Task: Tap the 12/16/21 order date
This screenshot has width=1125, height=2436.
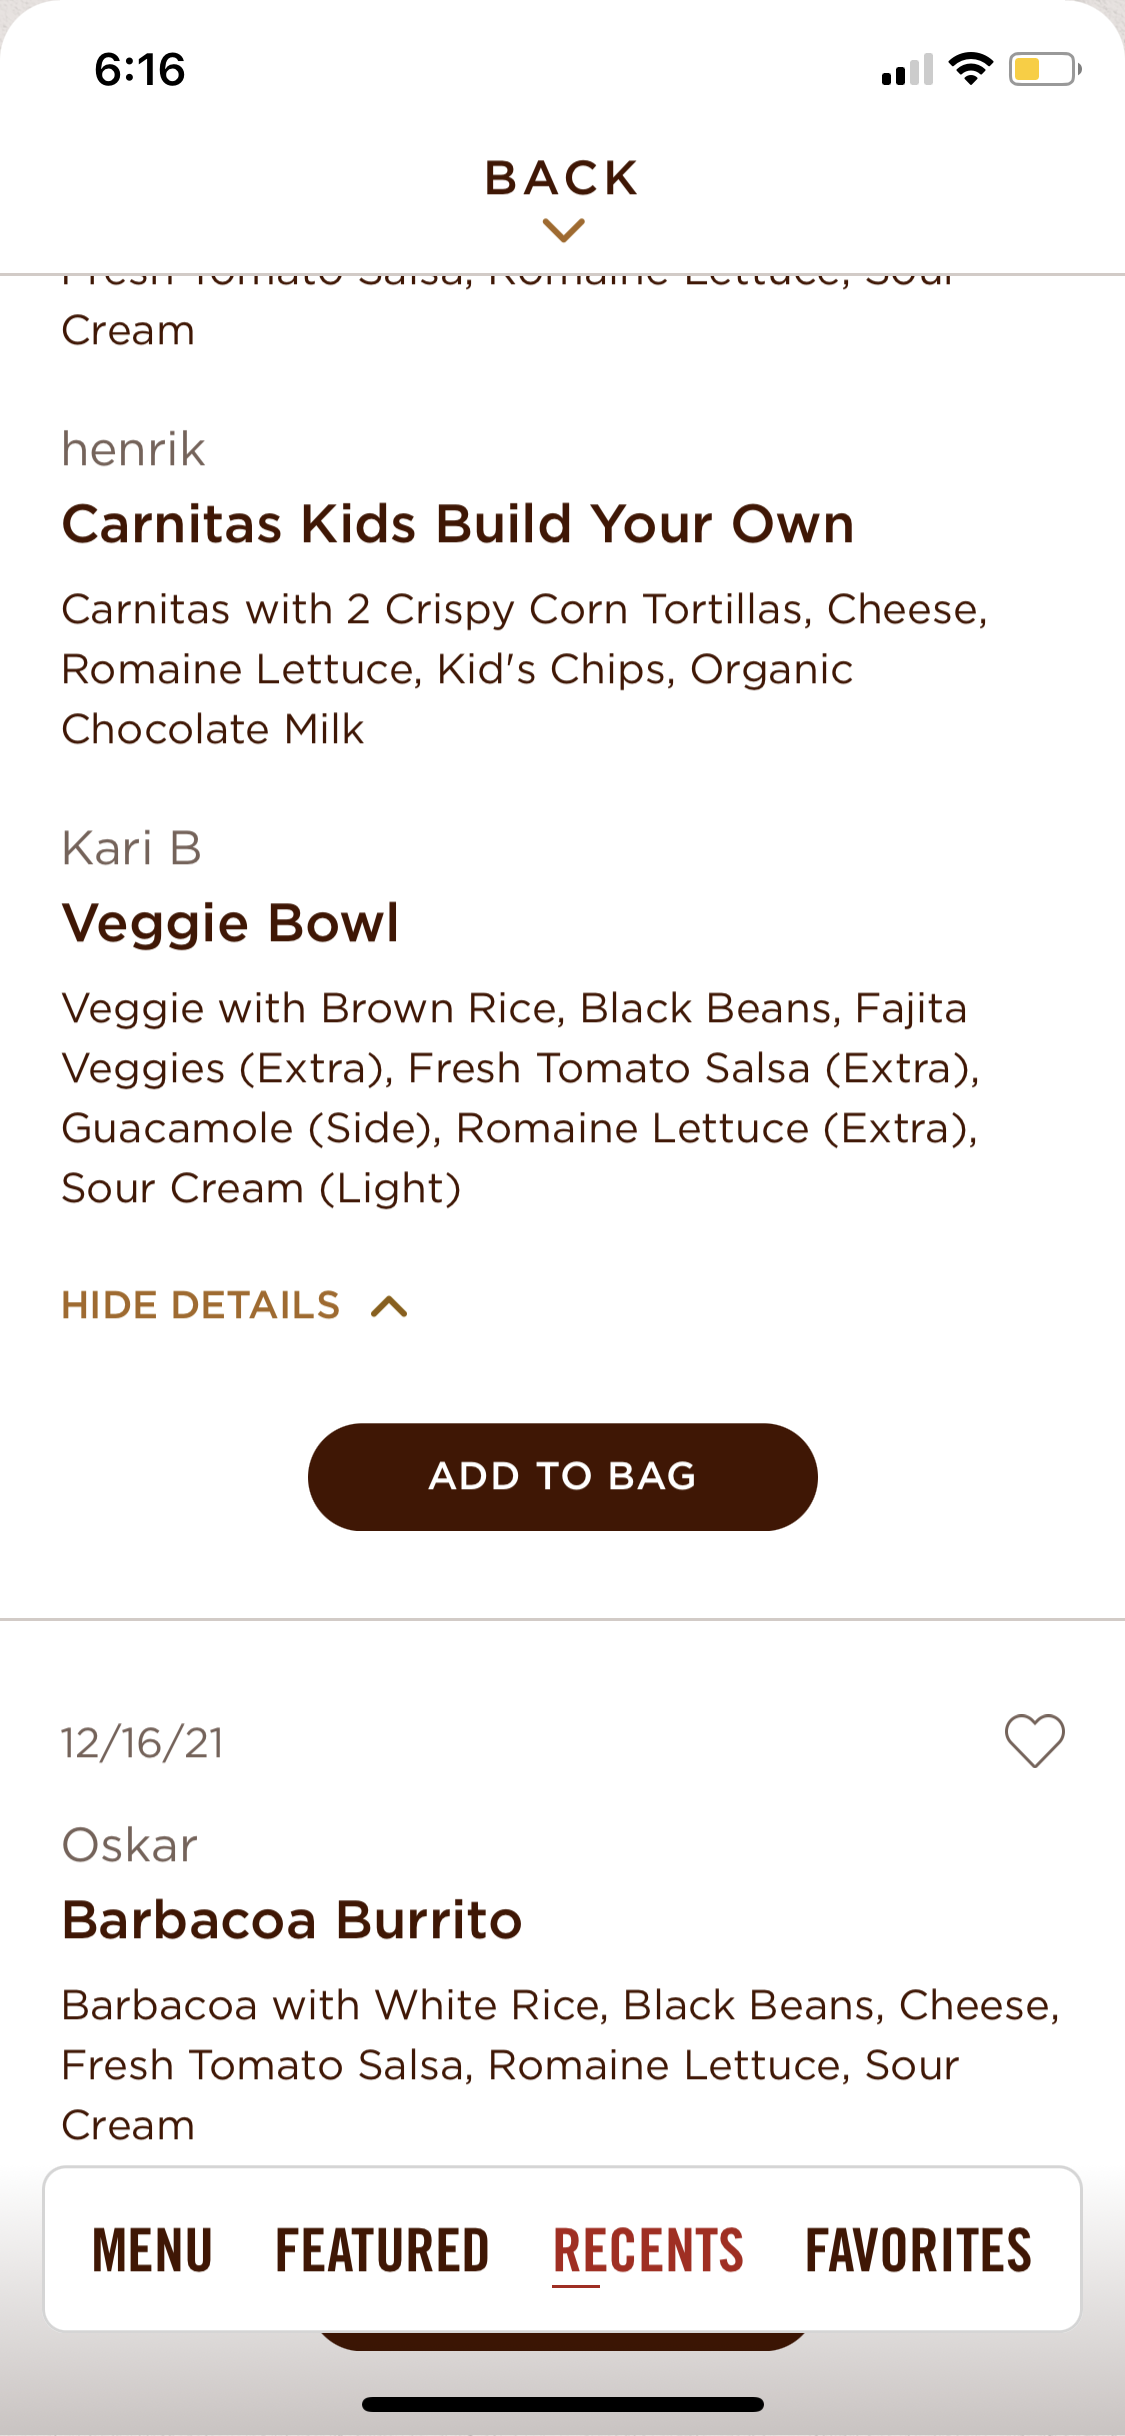Action: pyautogui.click(x=142, y=1743)
